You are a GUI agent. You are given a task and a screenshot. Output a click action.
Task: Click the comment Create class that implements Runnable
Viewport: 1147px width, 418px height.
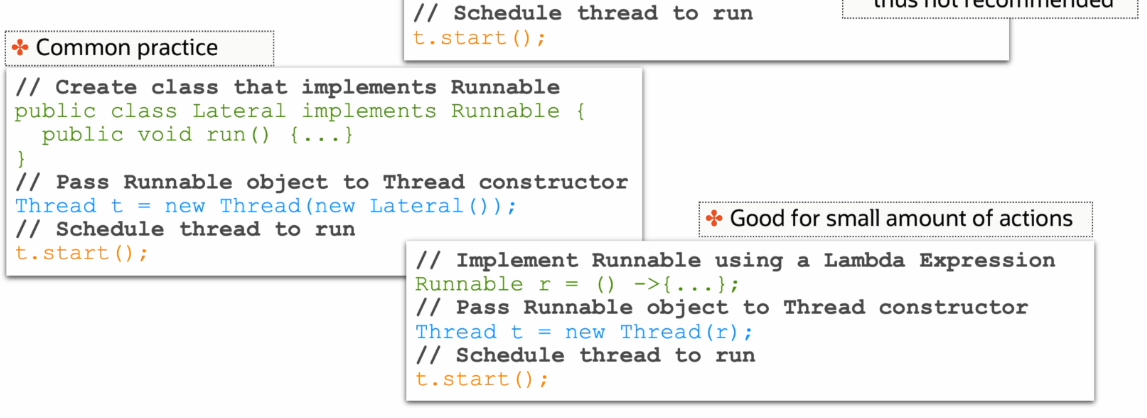[287, 88]
